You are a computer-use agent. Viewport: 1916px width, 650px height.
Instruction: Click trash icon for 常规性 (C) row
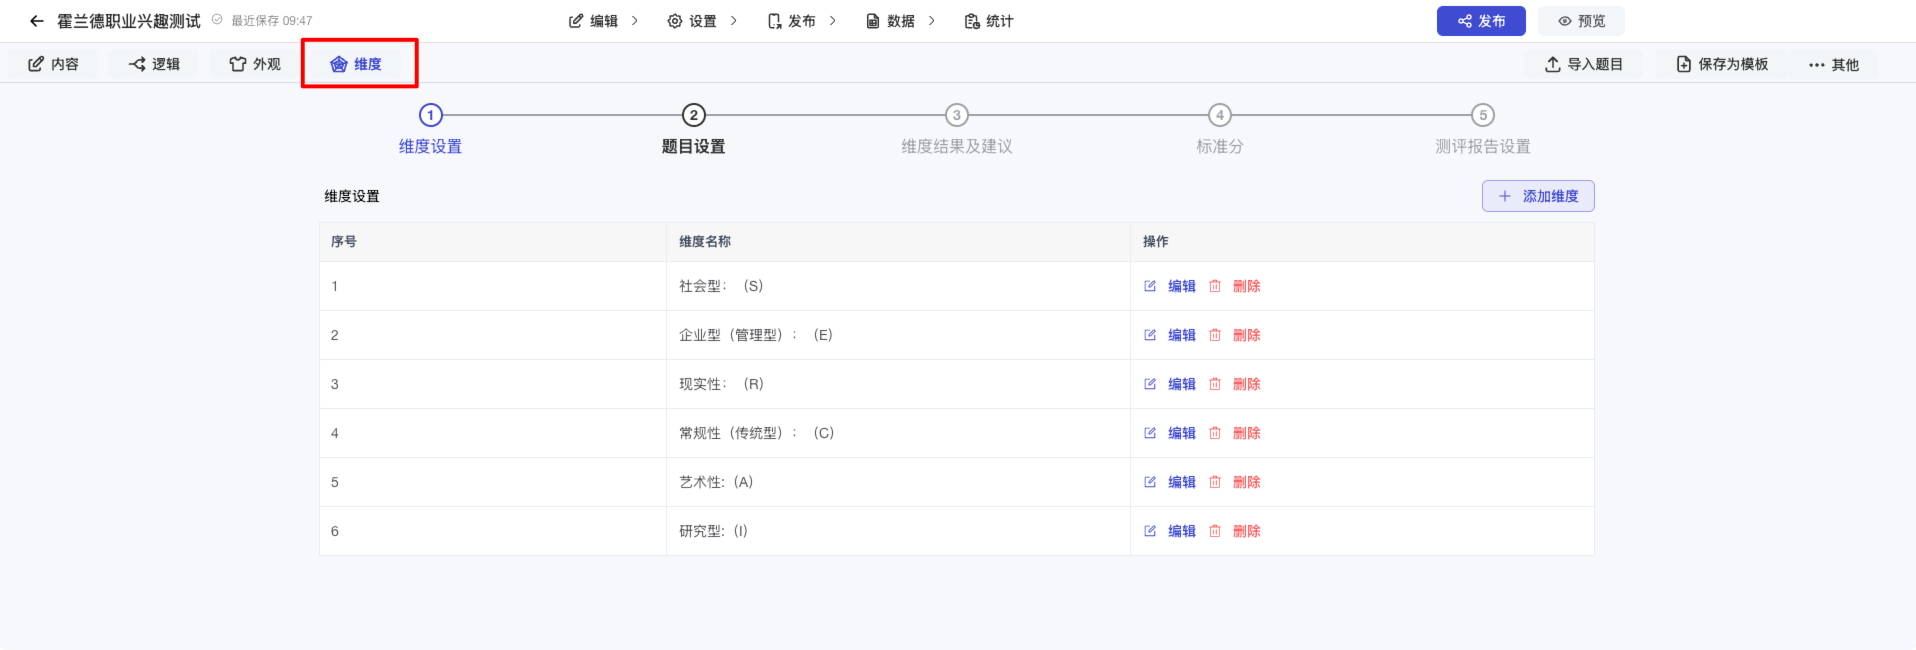[1215, 433]
